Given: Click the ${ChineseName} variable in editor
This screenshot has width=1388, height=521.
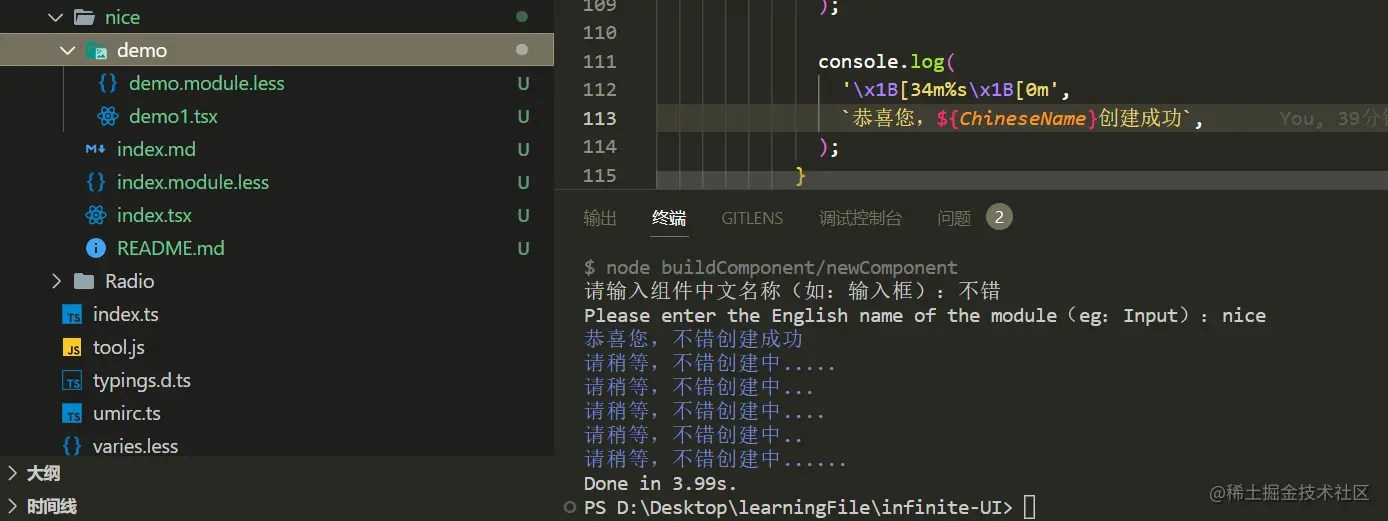Looking at the screenshot, I should point(1017,118).
